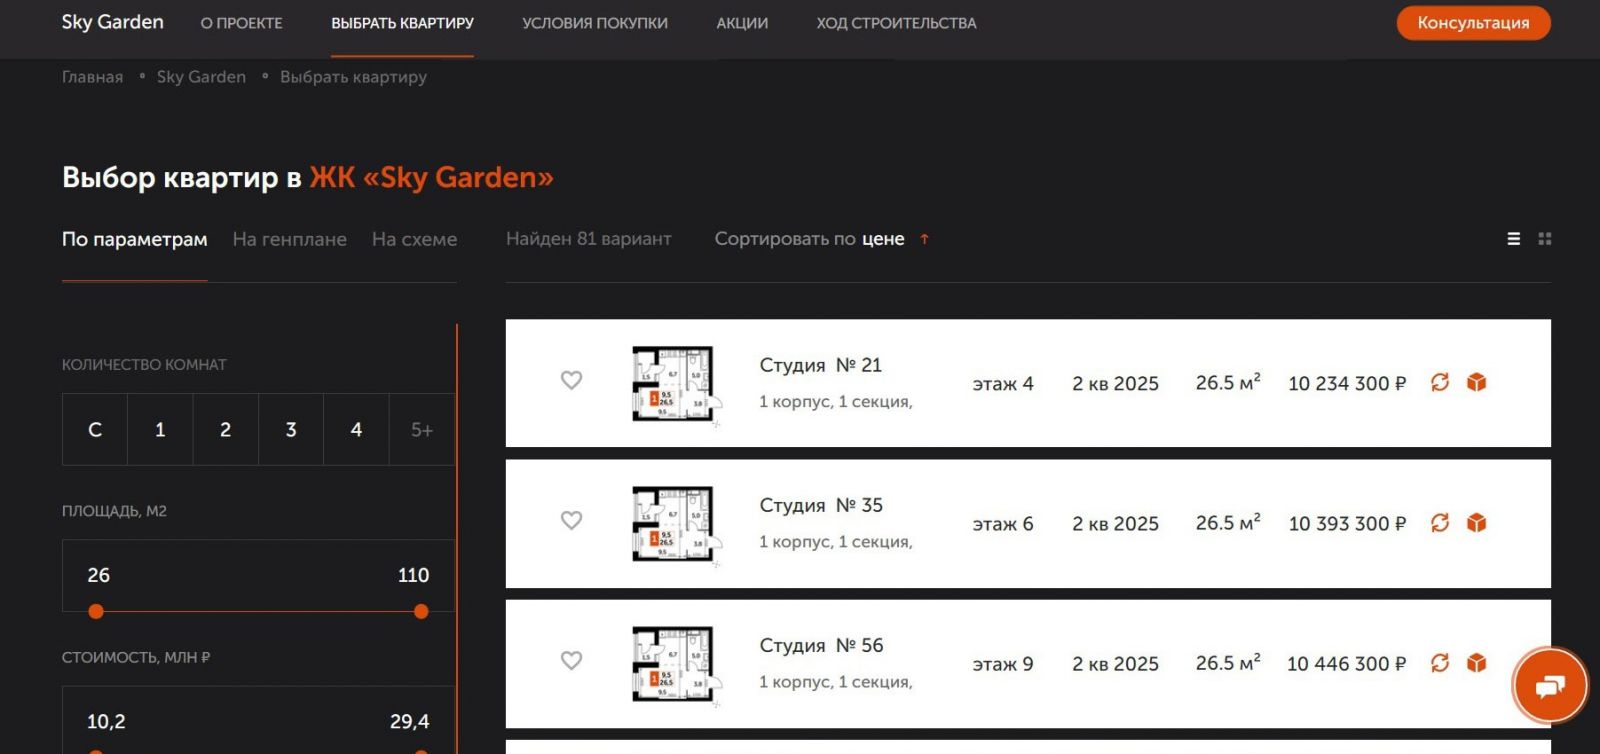Click maximum cost value 29,4
Screen dimensions: 1600x754
pos(410,722)
